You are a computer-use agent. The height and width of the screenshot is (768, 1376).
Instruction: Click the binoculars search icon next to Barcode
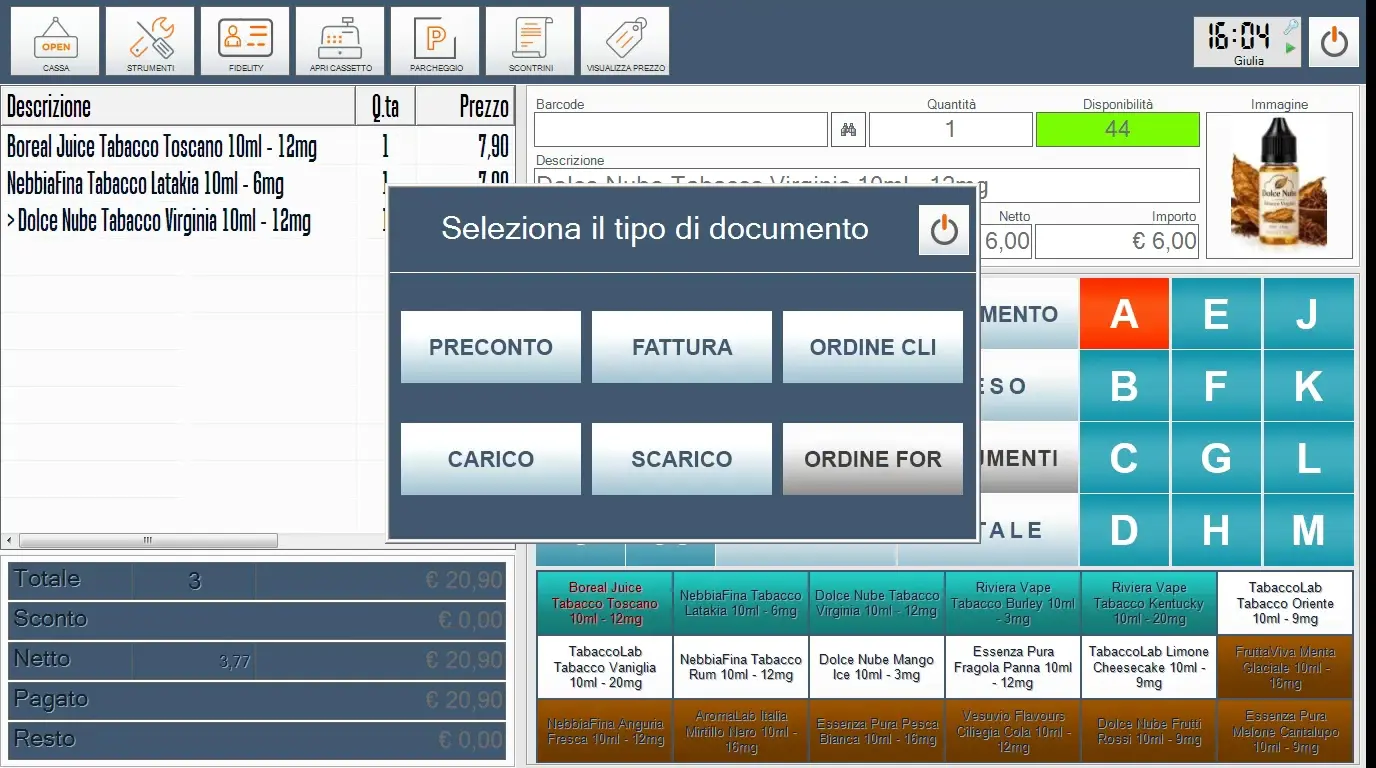point(848,129)
